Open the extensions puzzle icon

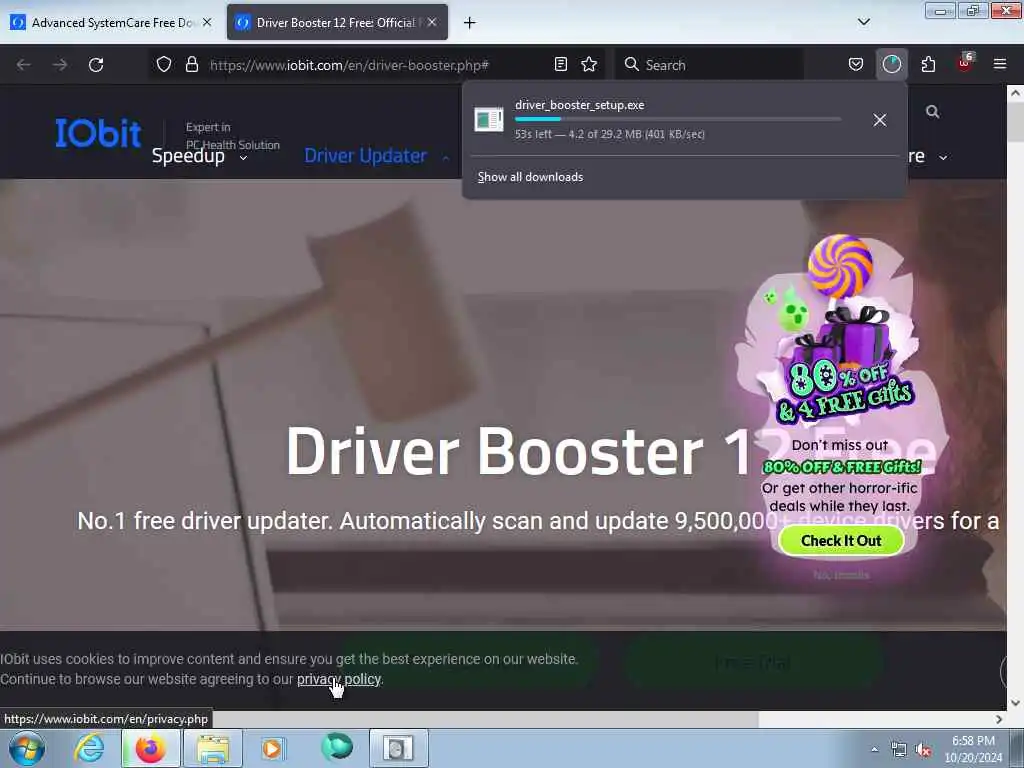click(x=928, y=65)
